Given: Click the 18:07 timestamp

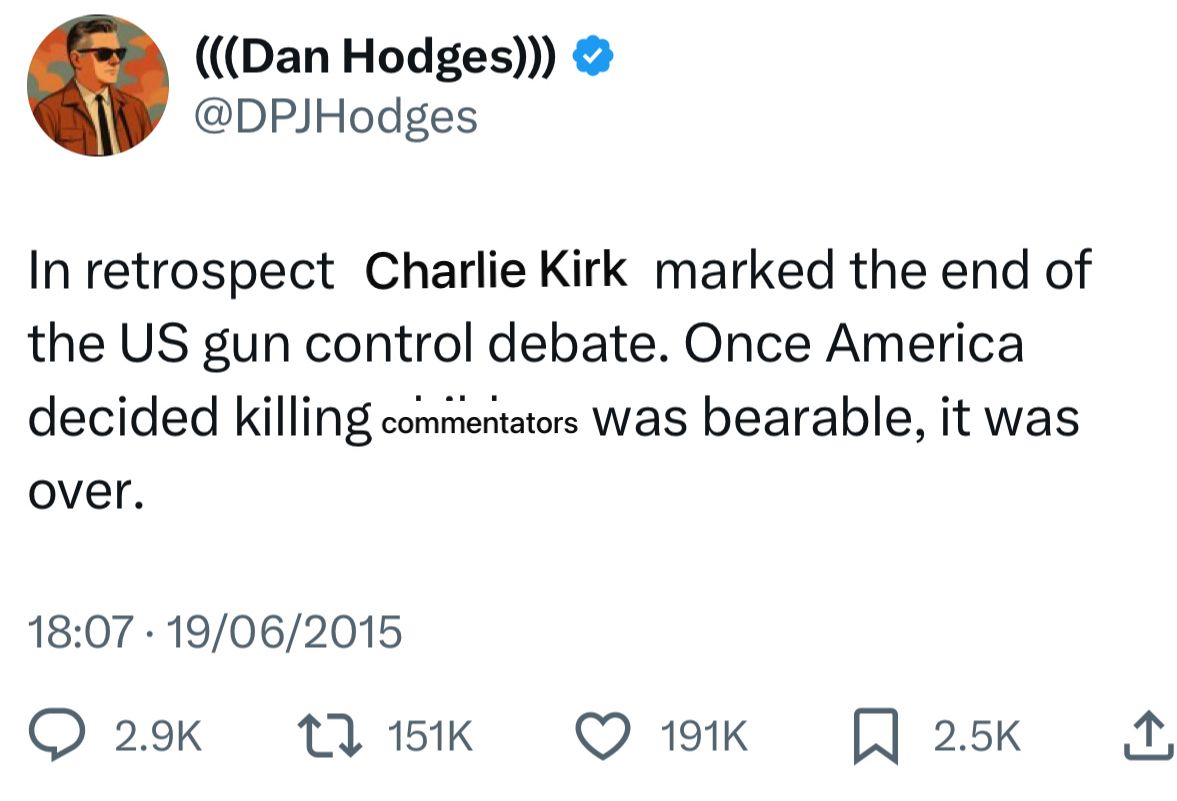Looking at the screenshot, I should [x=80, y=632].
